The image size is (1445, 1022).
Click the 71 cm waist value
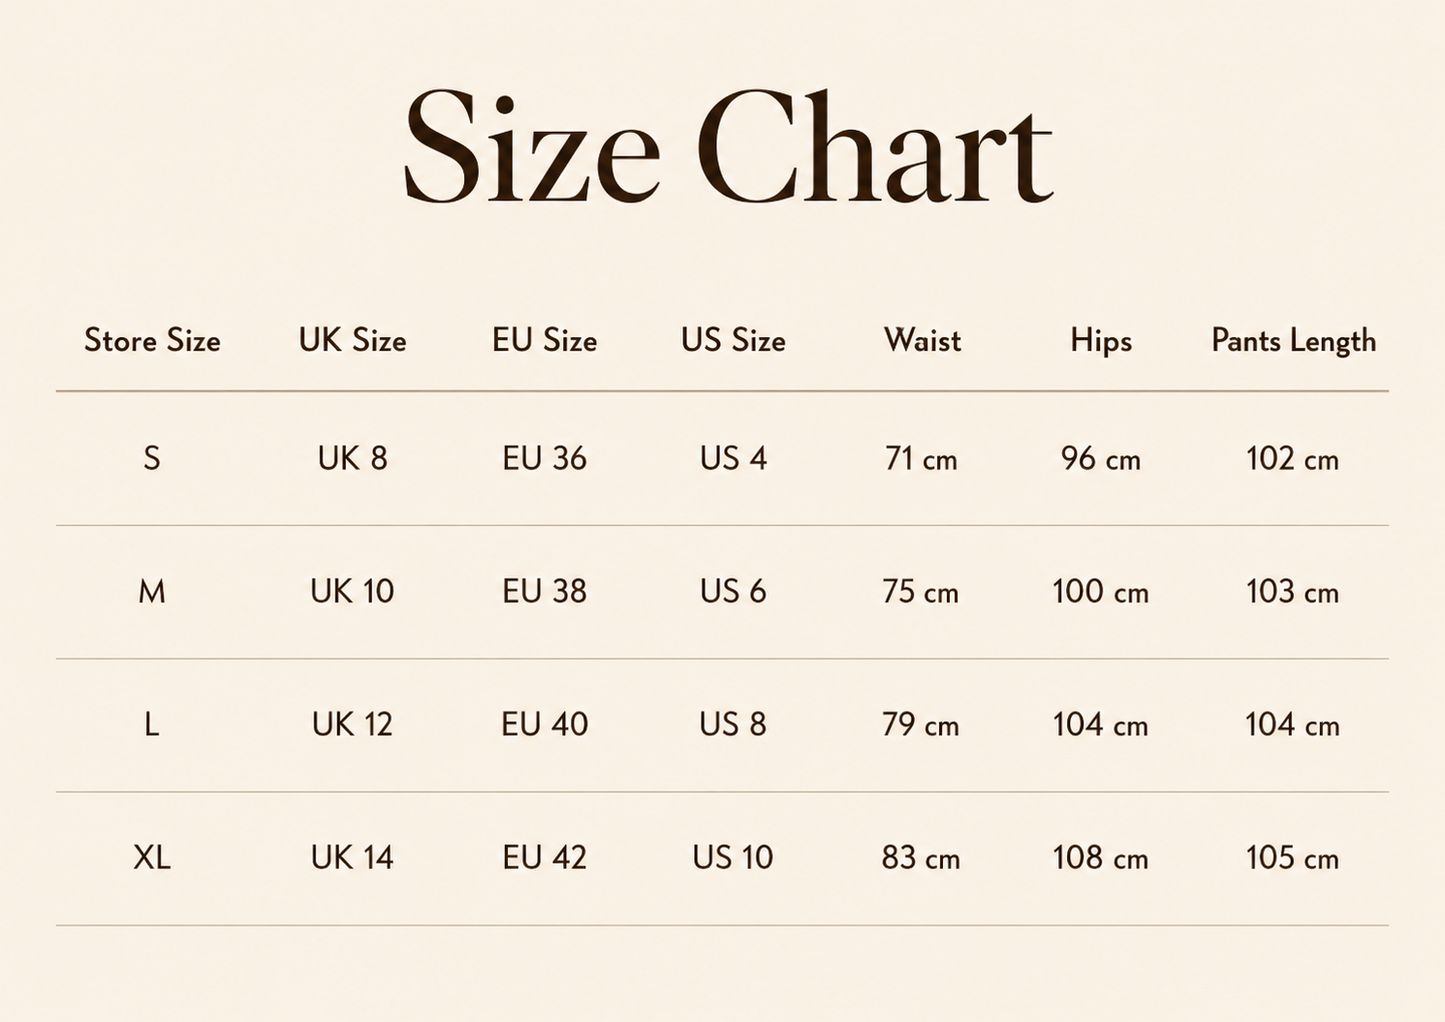coord(921,458)
